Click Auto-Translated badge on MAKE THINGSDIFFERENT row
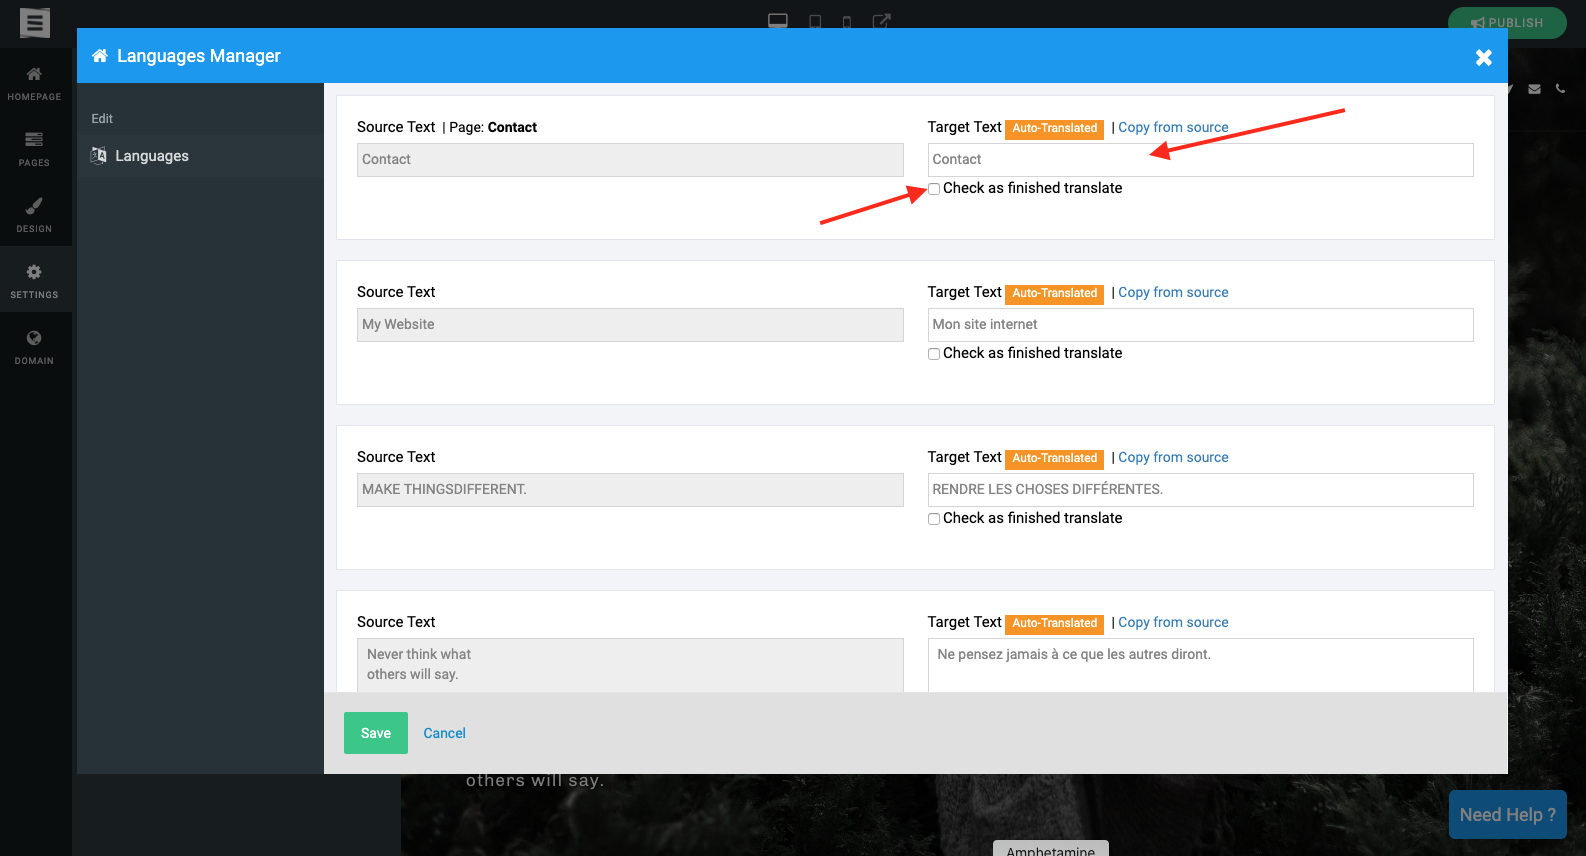The width and height of the screenshot is (1586, 856). [x=1054, y=458]
